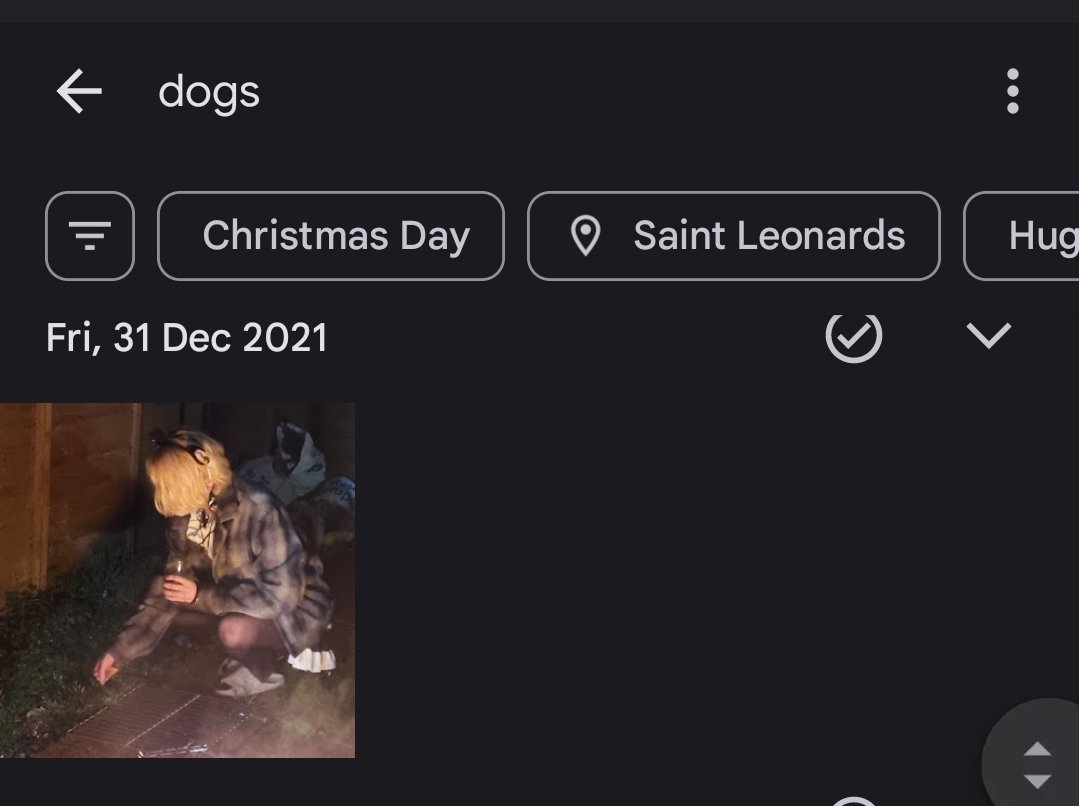Collapse the Fri, 31 Dec 2021 section

coord(989,336)
